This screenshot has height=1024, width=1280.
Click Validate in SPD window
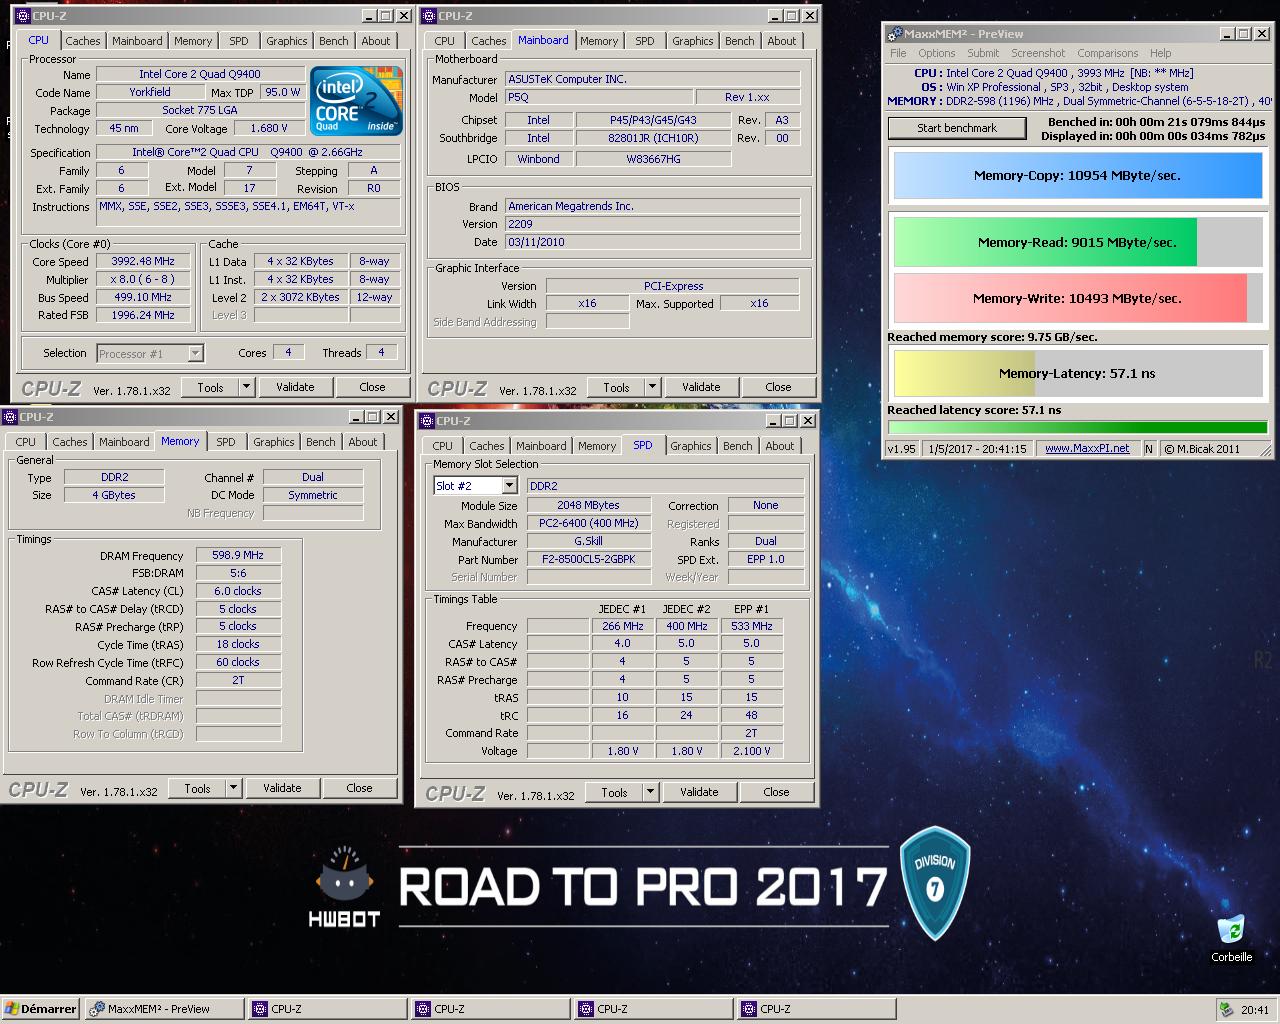(x=699, y=792)
